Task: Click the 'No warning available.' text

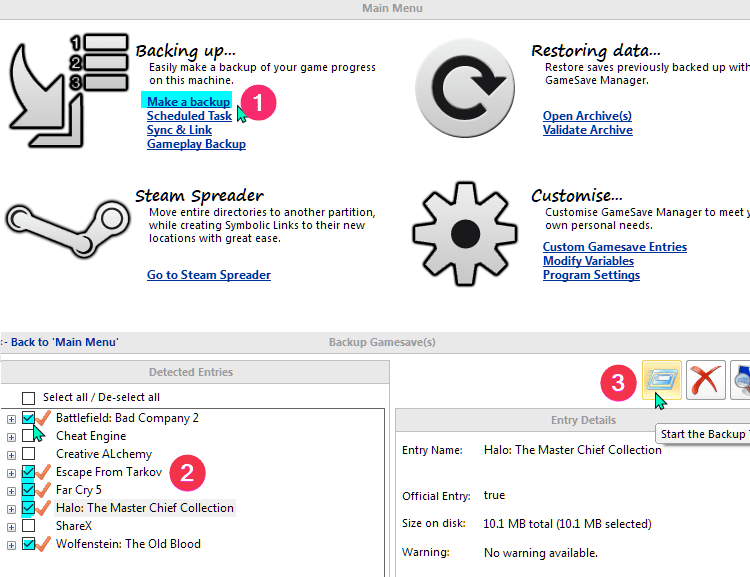Action: pos(541,553)
